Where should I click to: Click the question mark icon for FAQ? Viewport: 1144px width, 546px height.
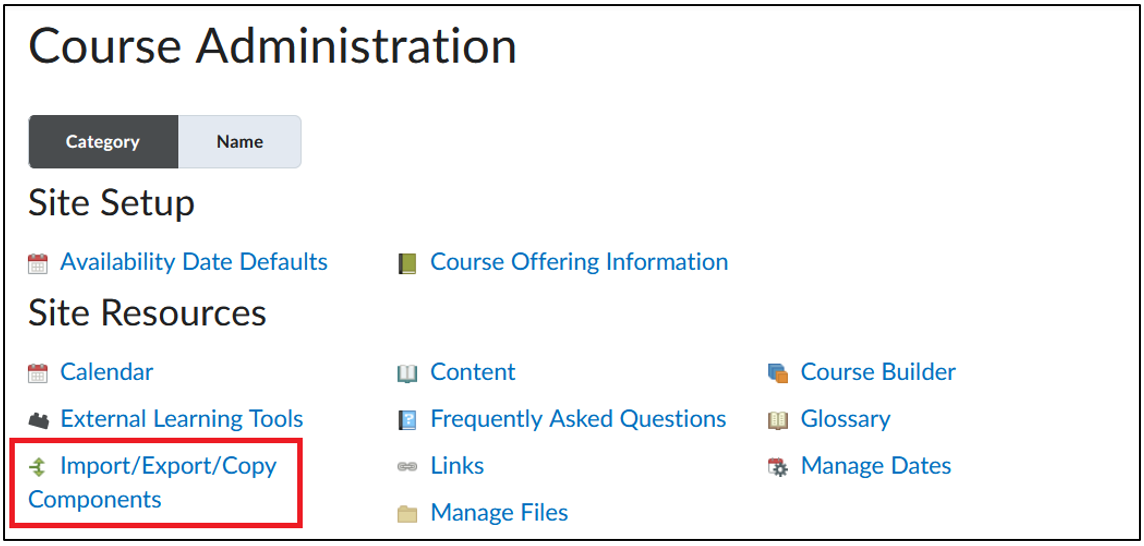pos(407,420)
